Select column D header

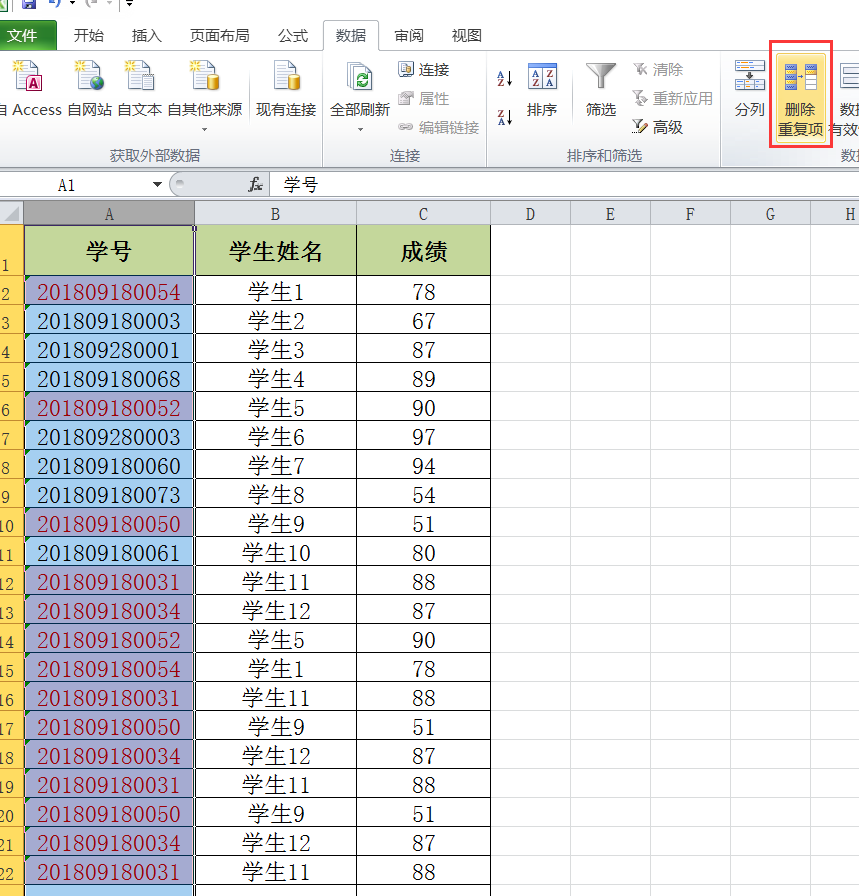click(x=530, y=214)
